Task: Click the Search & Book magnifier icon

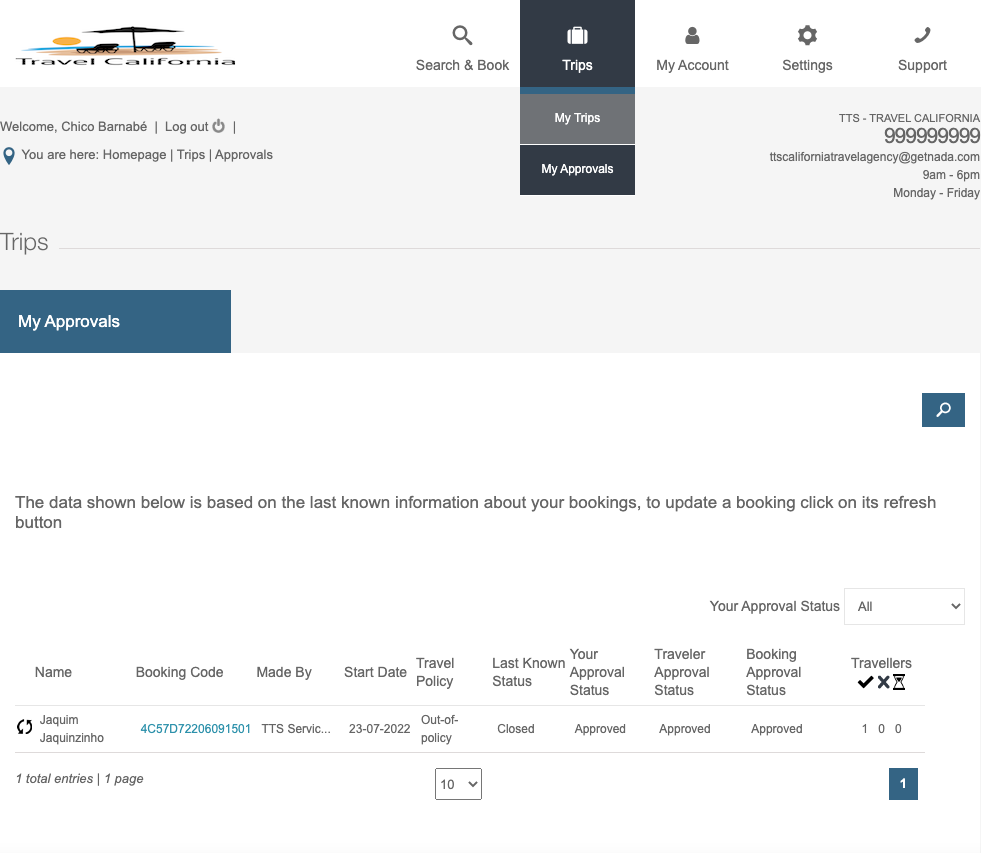Action: click(462, 36)
